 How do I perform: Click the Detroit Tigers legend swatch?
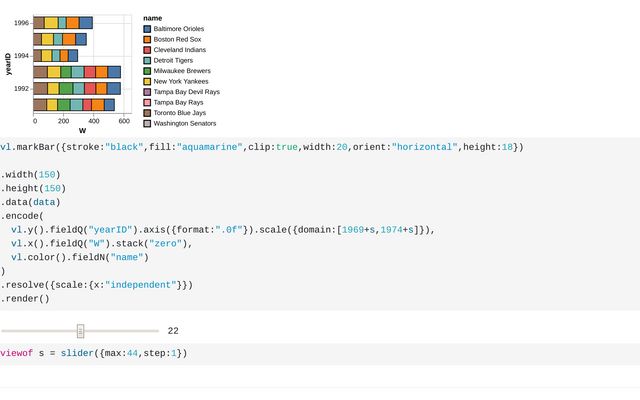147,60
